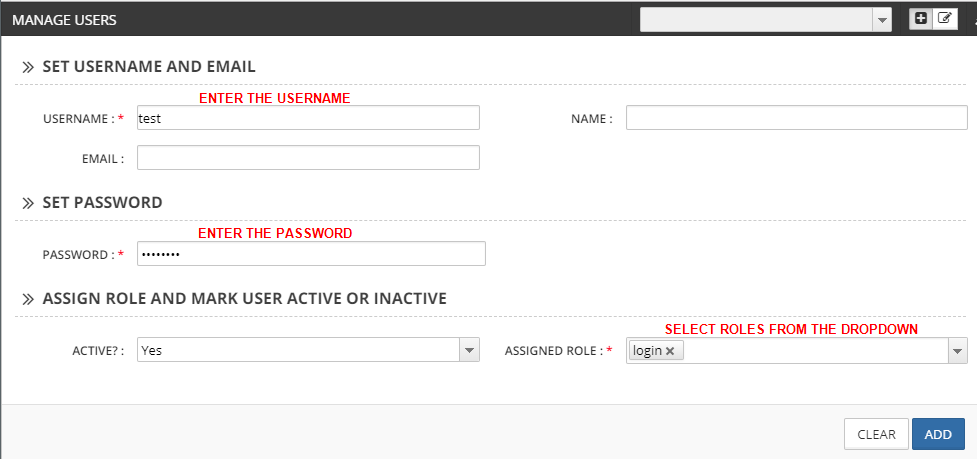
Task: Click the NAME label
Action: click(x=591, y=119)
